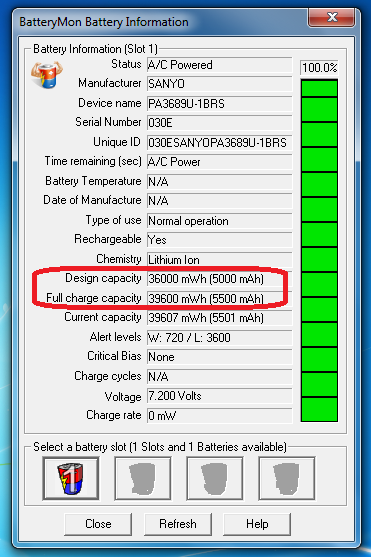The height and width of the screenshot is (557, 371).
Task: Click the Charge rate field 0 mW
Action: (x=220, y=416)
